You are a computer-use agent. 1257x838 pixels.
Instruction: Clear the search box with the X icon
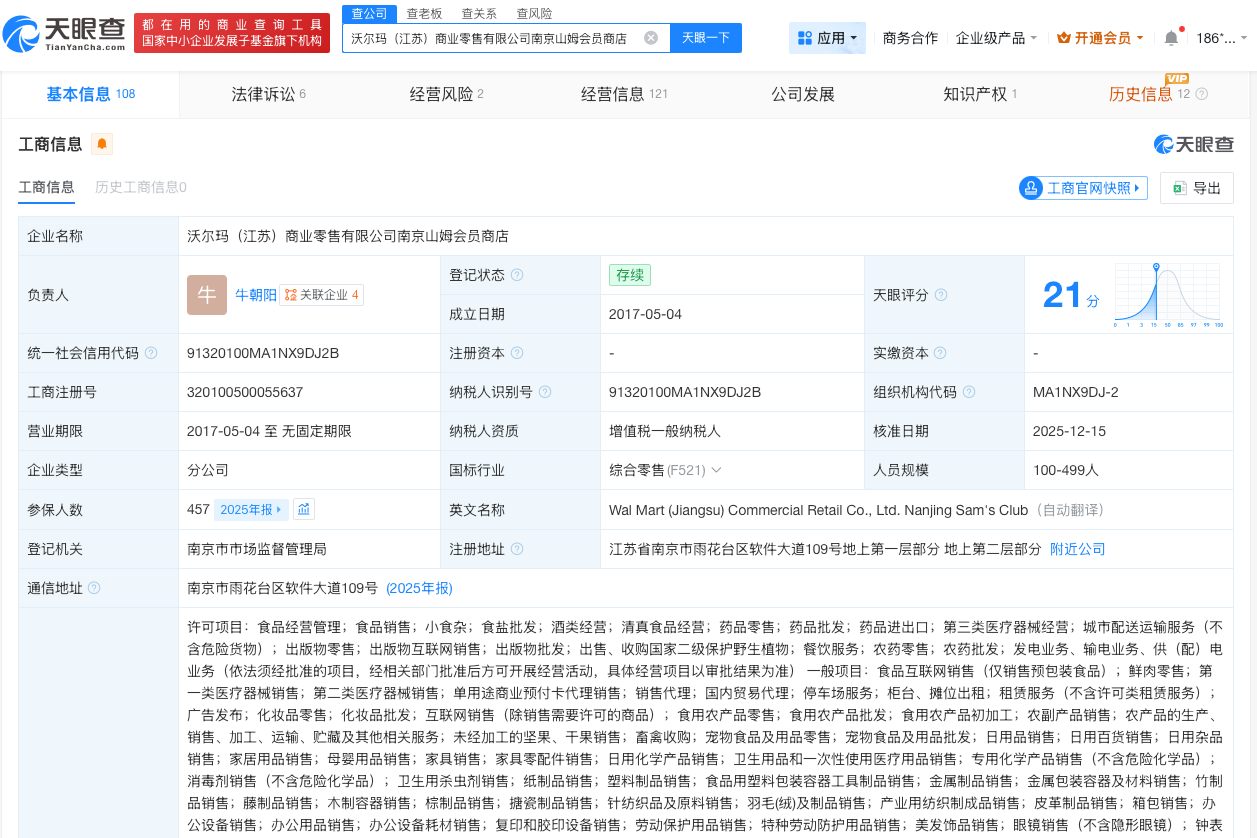tap(651, 38)
